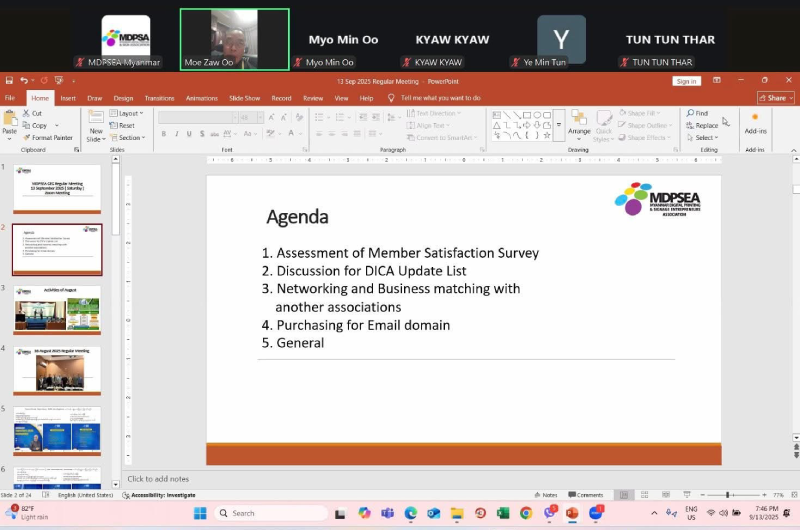Click the Sign in button
Image resolution: width=800 pixels, height=530 pixels.
pos(685,82)
